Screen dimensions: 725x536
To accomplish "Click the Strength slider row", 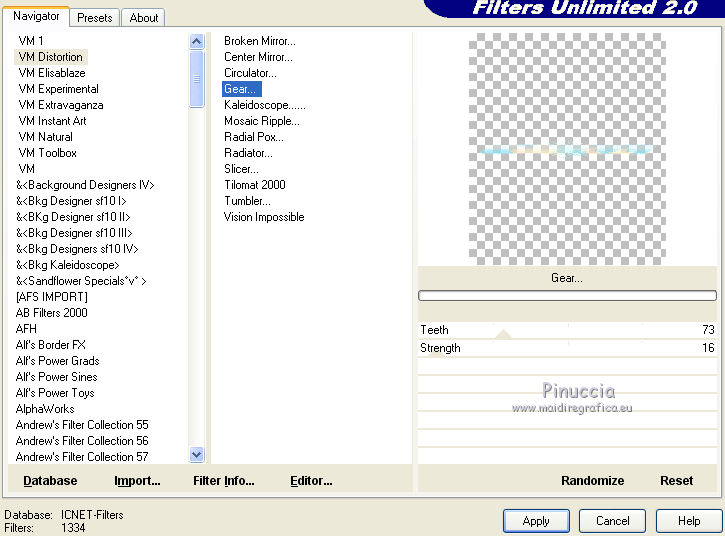I will point(567,348).
